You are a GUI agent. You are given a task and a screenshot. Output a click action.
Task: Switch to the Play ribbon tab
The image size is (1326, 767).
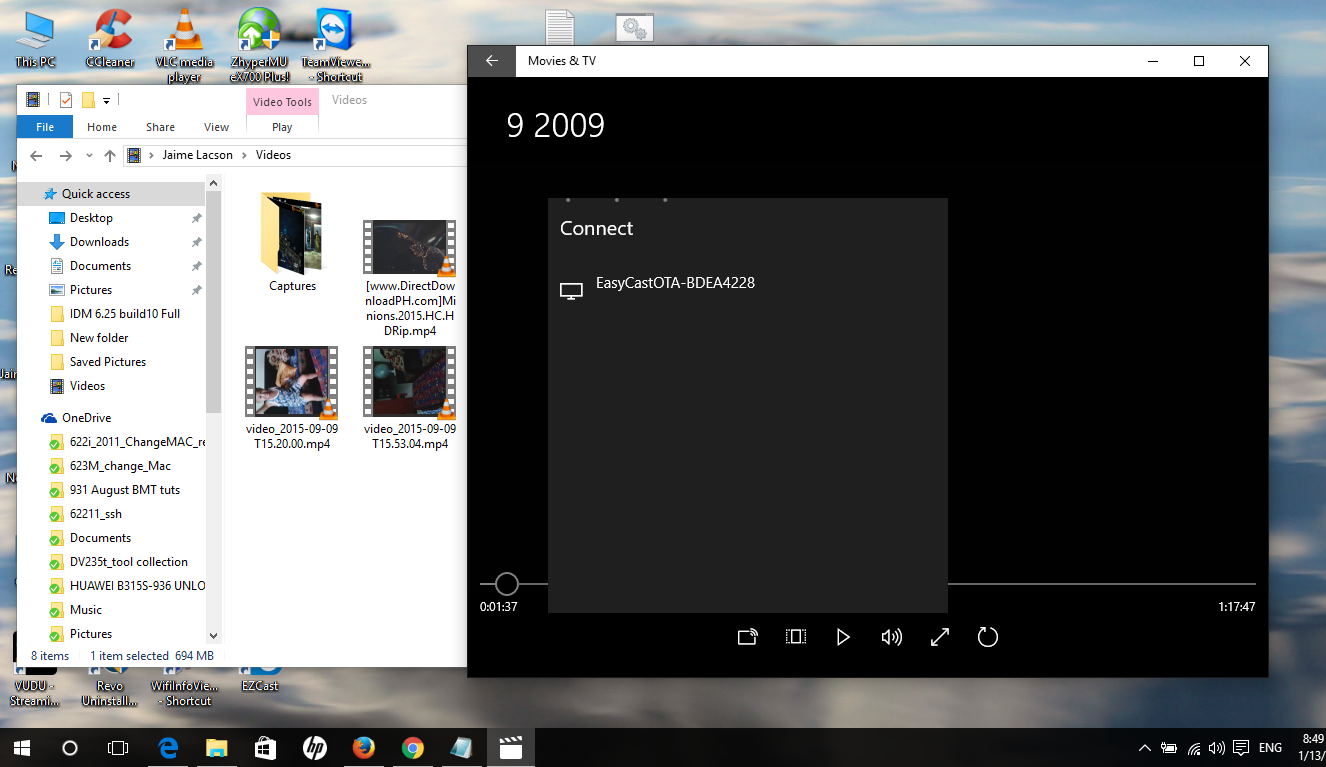(x=281, y=127)
